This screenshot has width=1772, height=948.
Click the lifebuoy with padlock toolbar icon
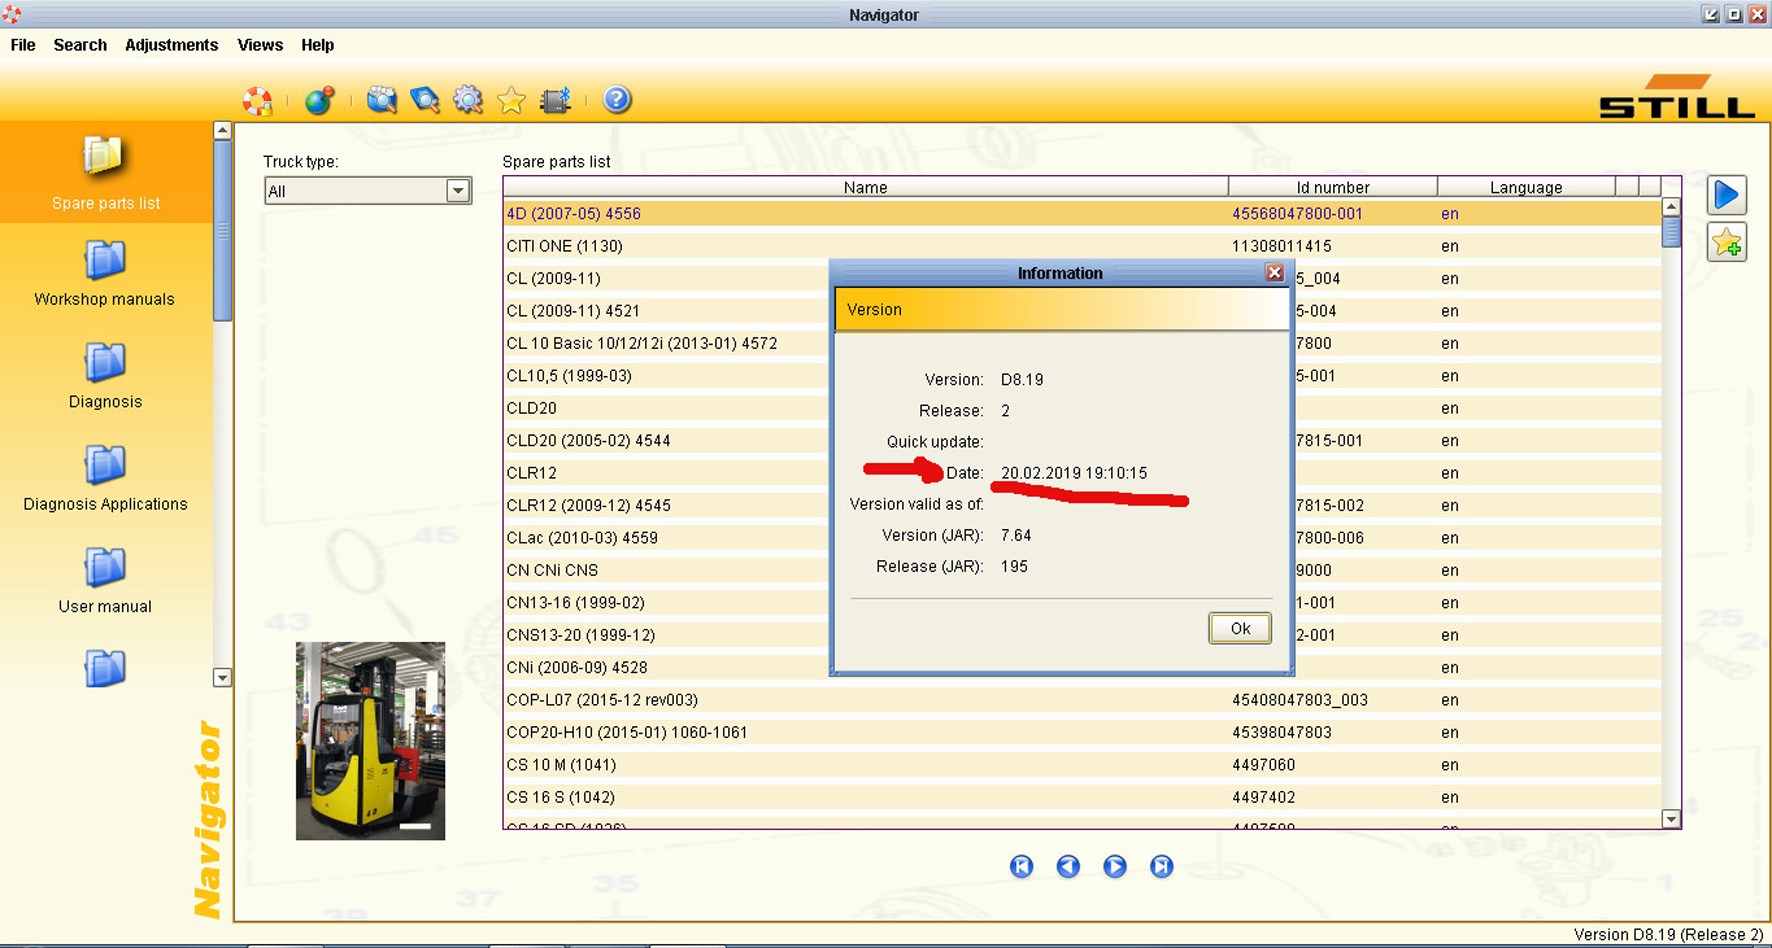point(258,100)
